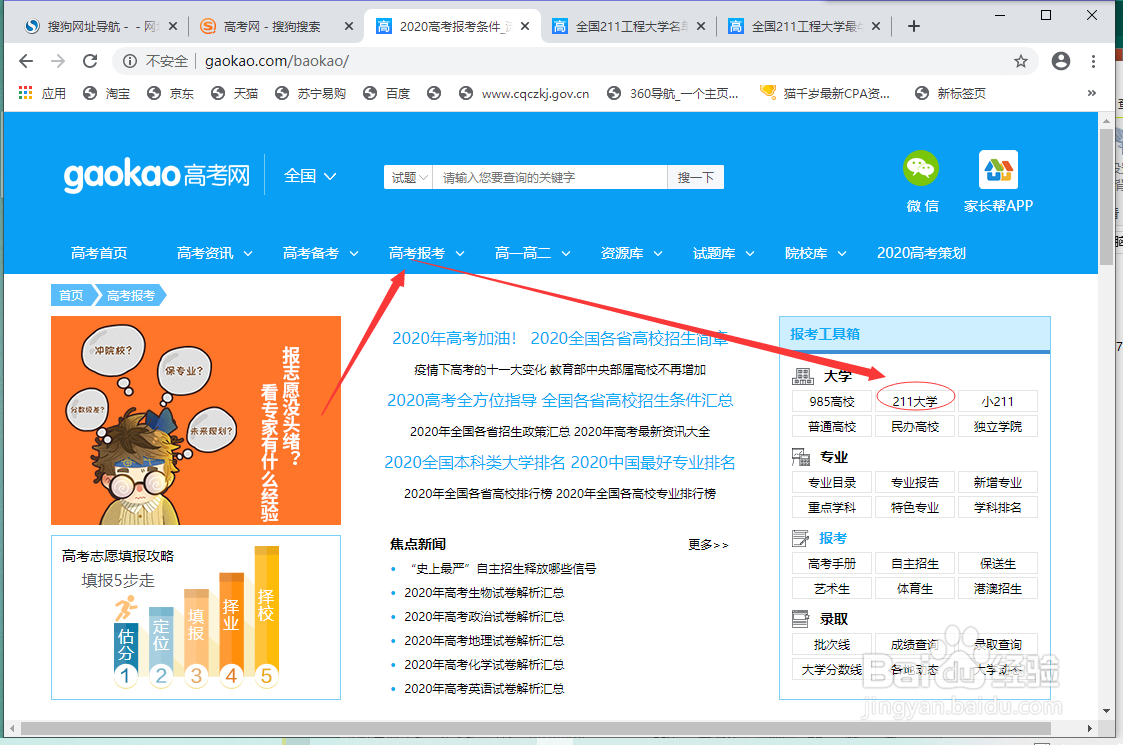This screenshot has width=1123, height=745.
Task: Click the gaokao 高考网 logo
Action: pos(155,175)
